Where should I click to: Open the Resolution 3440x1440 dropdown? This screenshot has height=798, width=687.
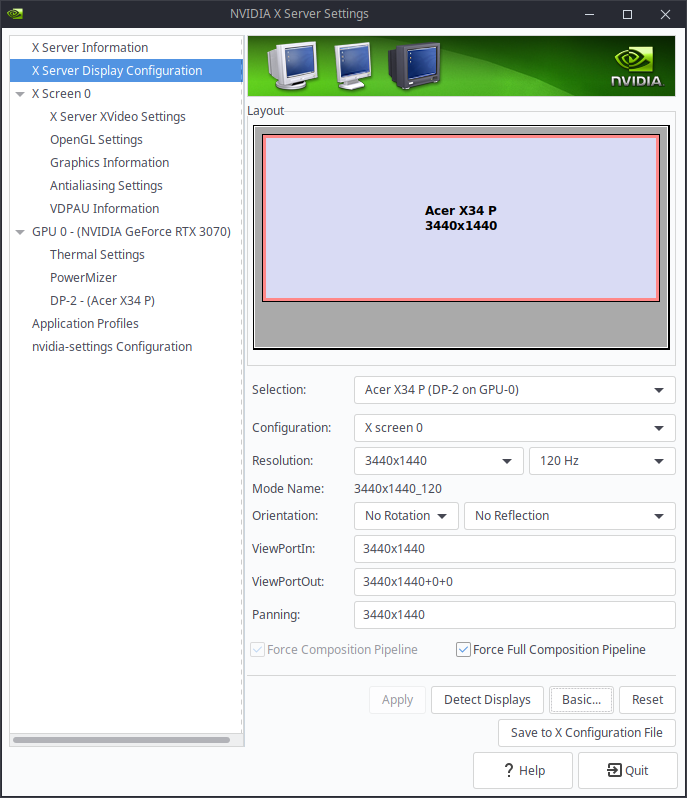click(x=438, y=461)
